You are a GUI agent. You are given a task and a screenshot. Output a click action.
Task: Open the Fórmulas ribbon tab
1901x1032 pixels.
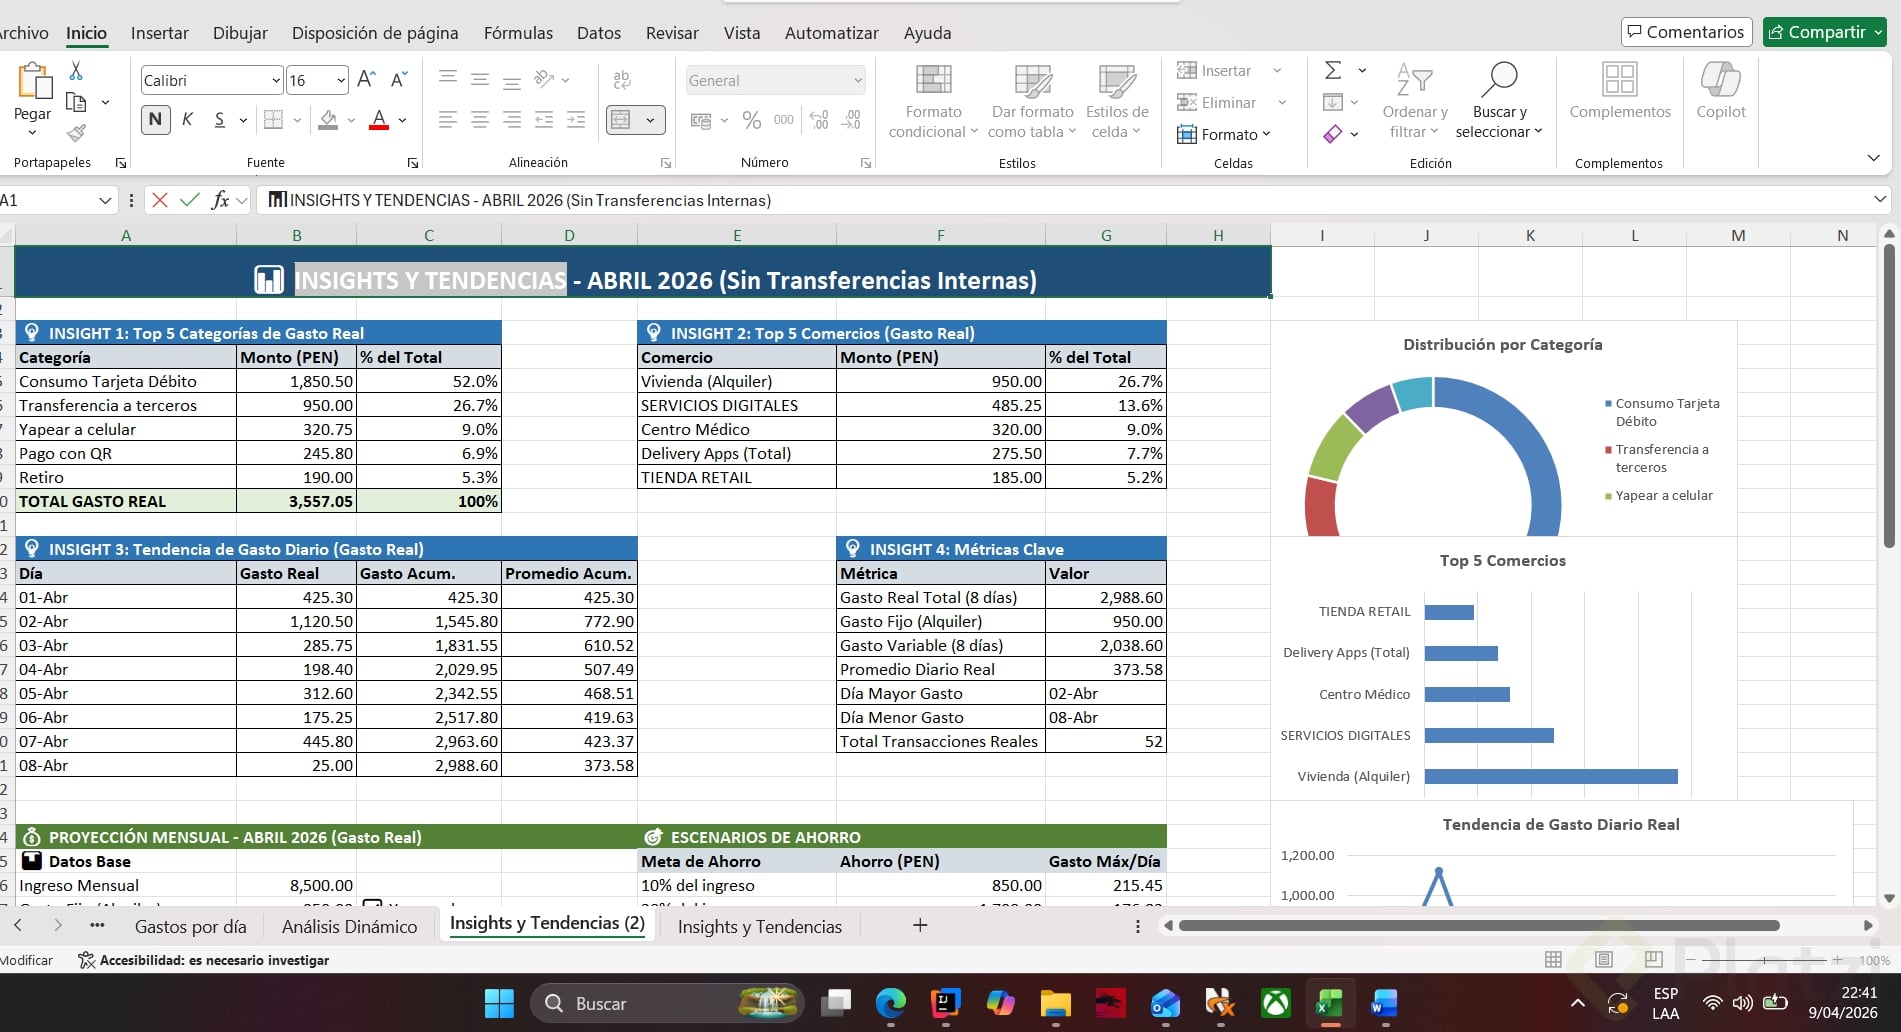pos(517,33)
